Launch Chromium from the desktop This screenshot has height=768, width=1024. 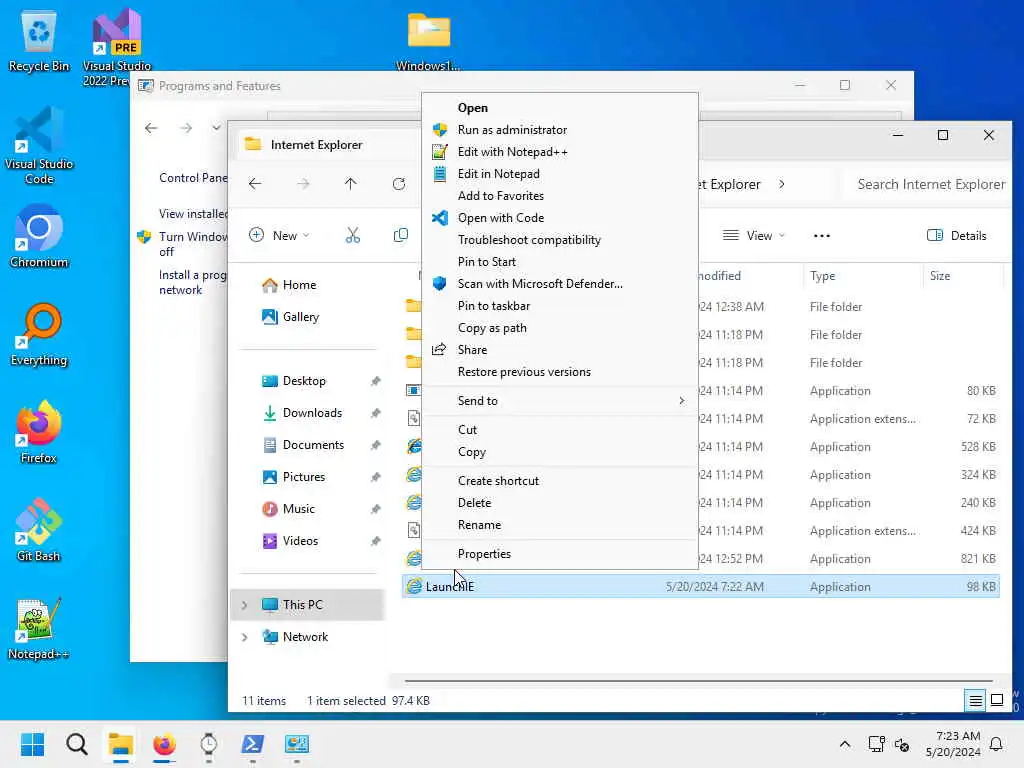[39, 236]
